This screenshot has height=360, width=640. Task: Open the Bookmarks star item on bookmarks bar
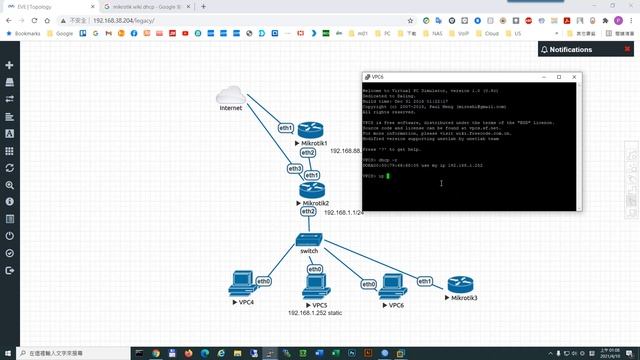pyautogui.click(x=24, y=33)
